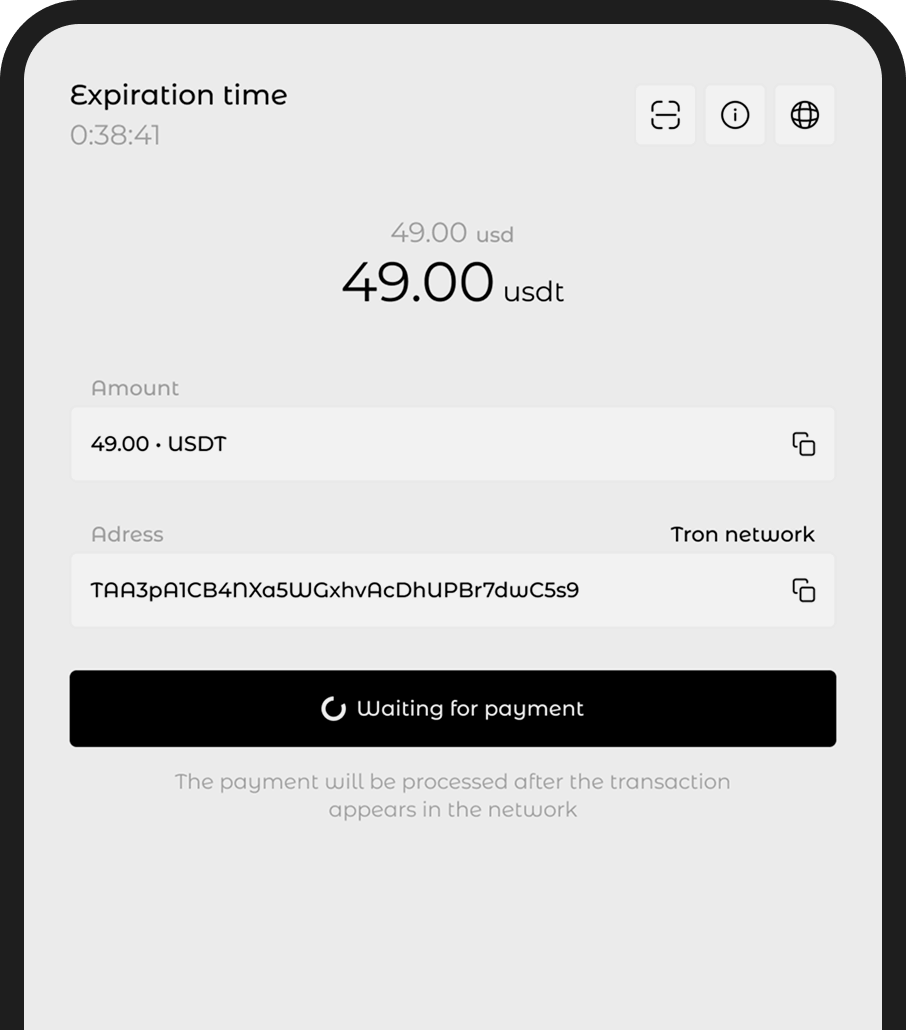Click the payment info icon
The height and width of the screenshot is (1030, 906).
point(735,115)
